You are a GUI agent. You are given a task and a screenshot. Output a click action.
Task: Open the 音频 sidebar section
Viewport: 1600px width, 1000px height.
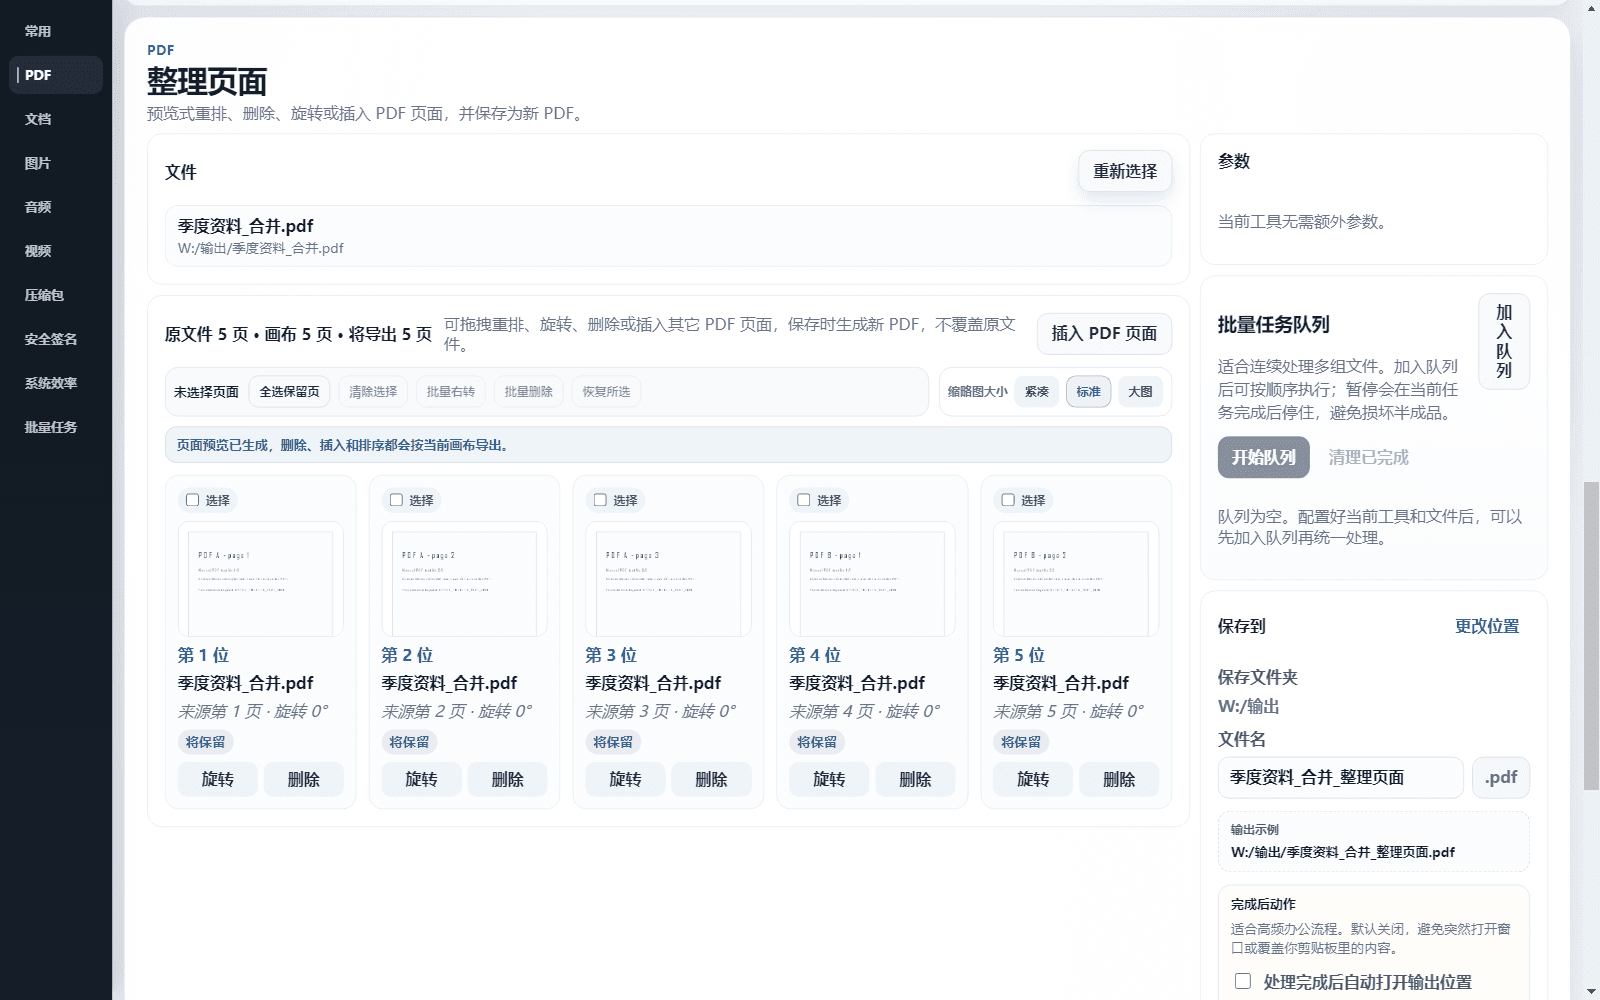56,207
